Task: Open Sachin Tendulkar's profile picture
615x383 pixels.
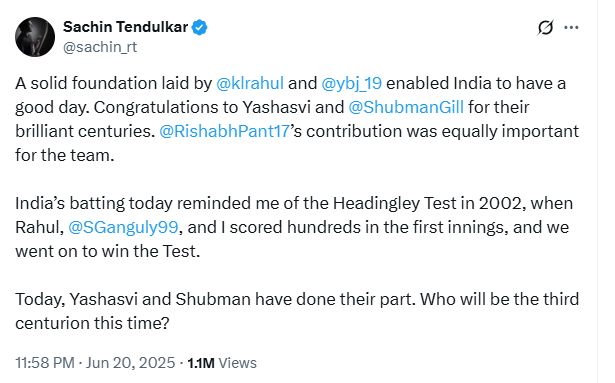Action: (35, 37)
